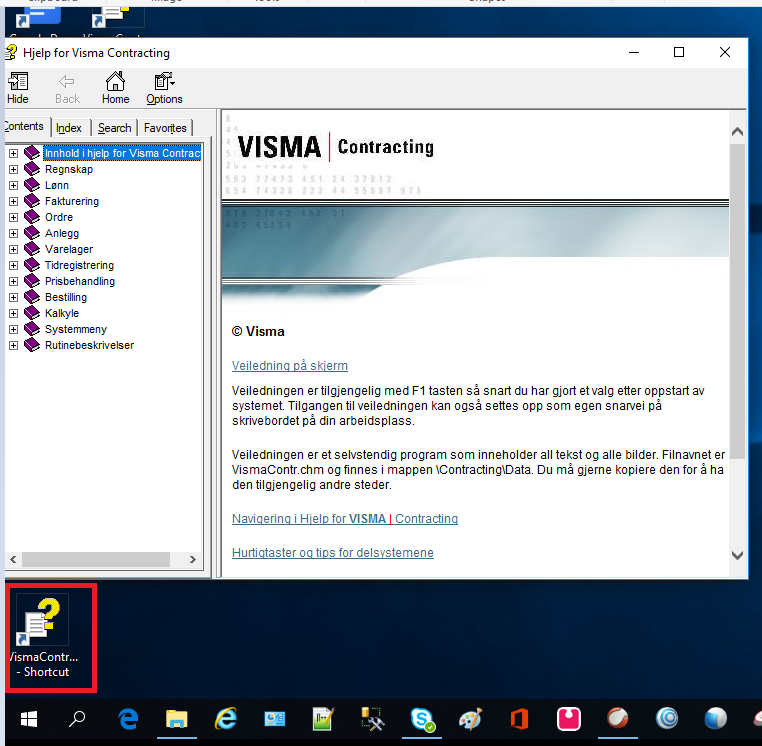
Task: Click the book icon beside Regnskap
Action: pyautogui.click(x=32, y=169)
